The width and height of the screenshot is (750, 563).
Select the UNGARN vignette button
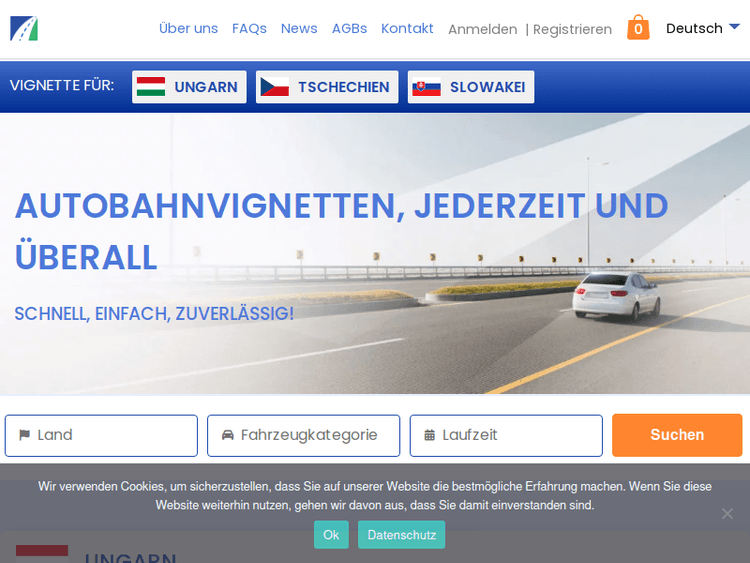(189, 87)
